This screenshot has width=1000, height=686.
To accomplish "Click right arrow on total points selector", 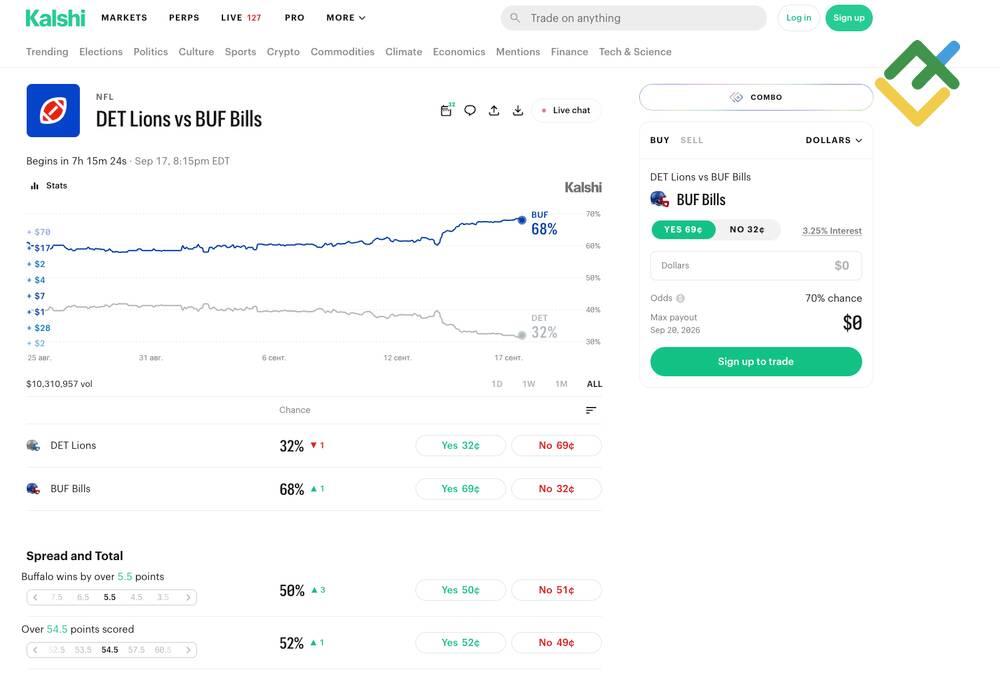I will (188, 650).
